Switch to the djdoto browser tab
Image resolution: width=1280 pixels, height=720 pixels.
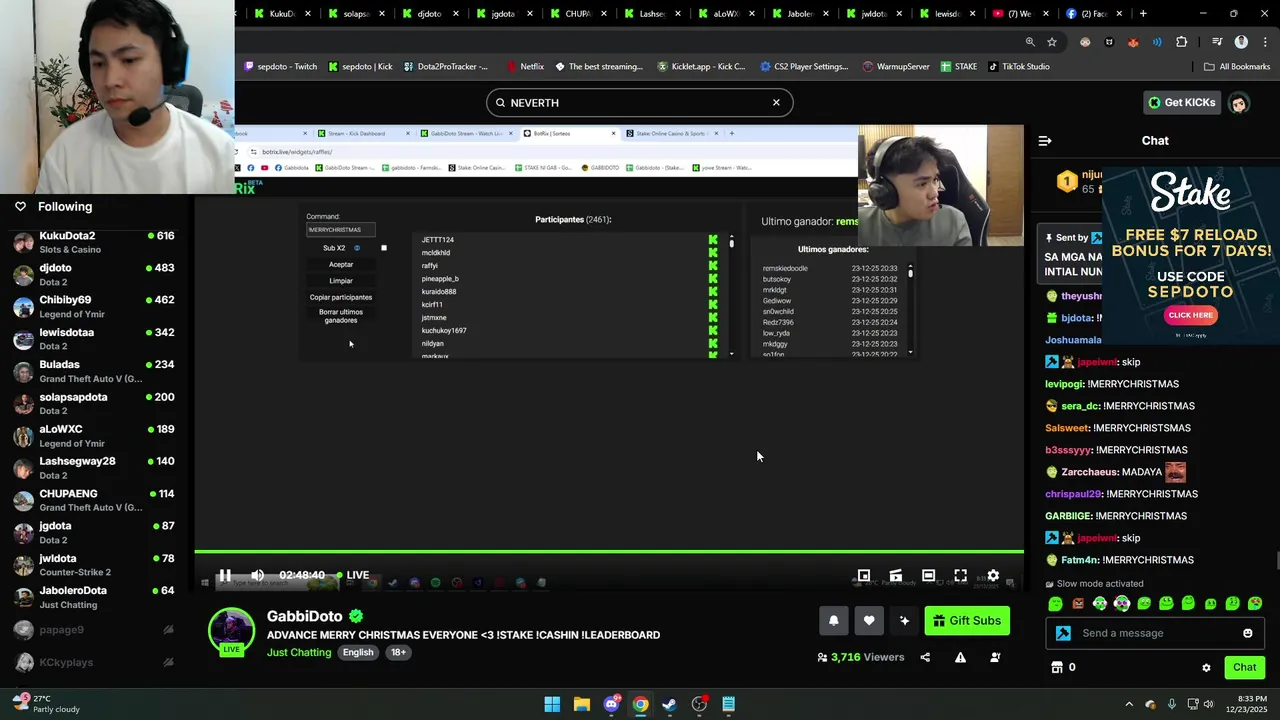point(428,14)
